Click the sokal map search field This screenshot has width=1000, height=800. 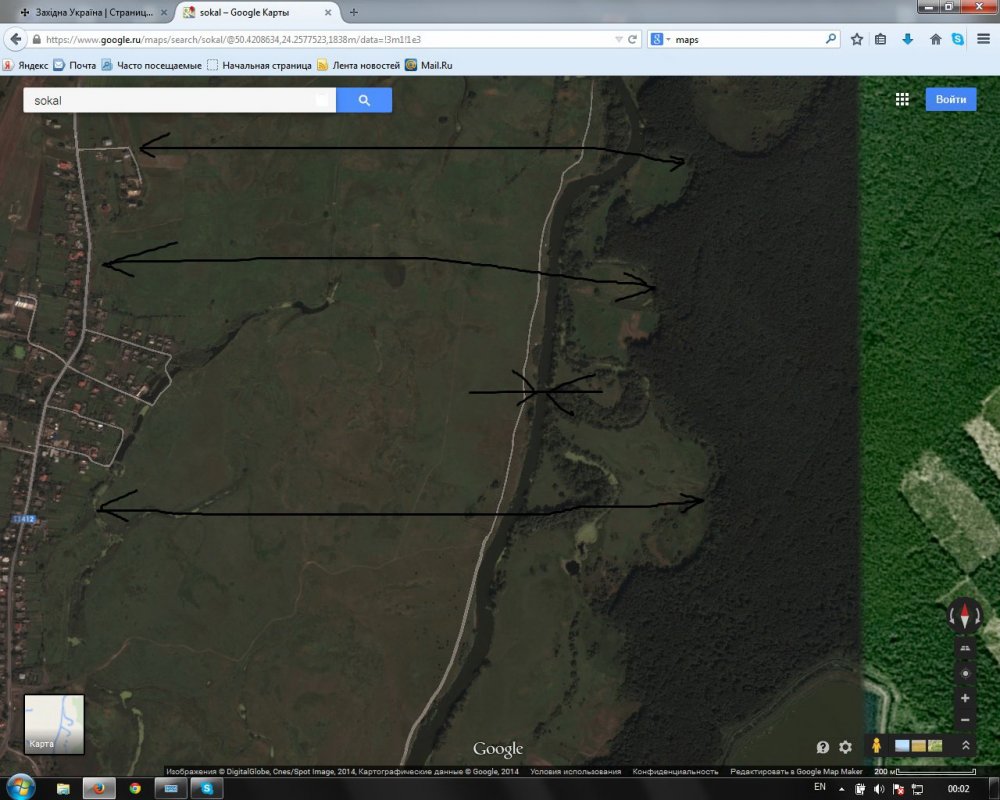point(170,100)
